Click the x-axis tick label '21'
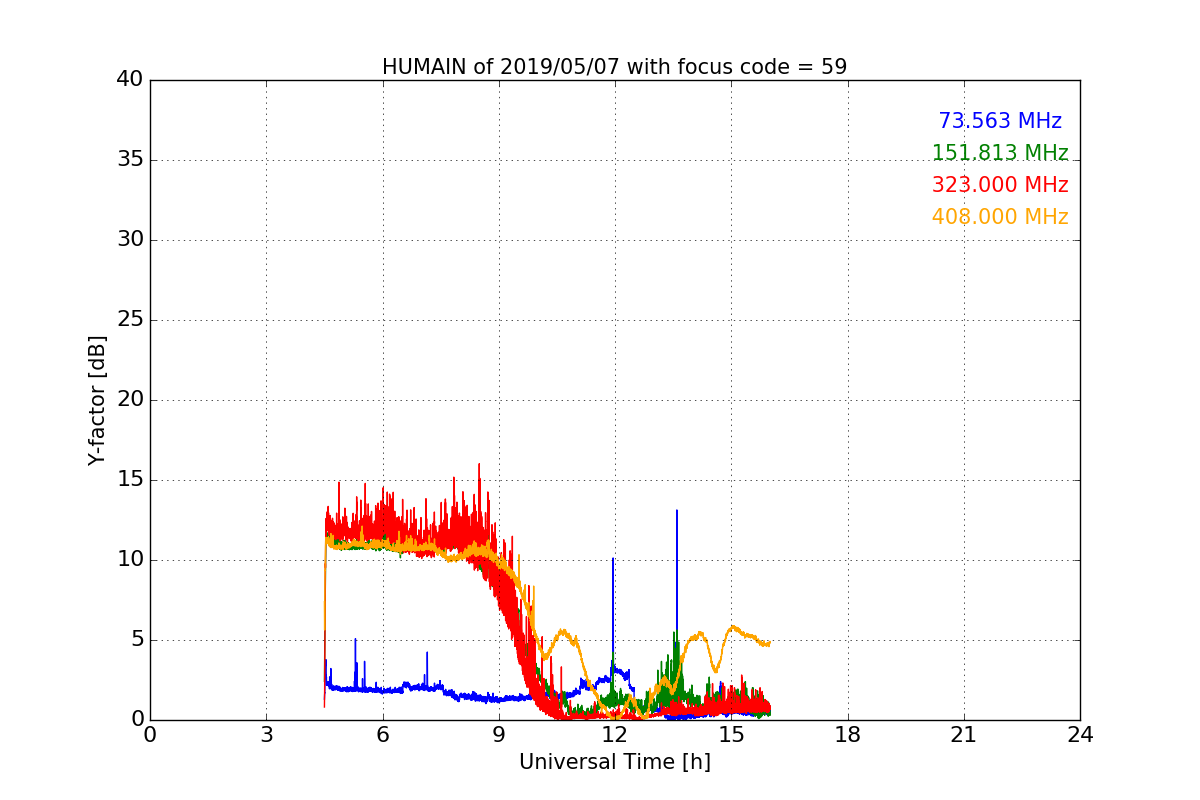 tap(964, 735)
